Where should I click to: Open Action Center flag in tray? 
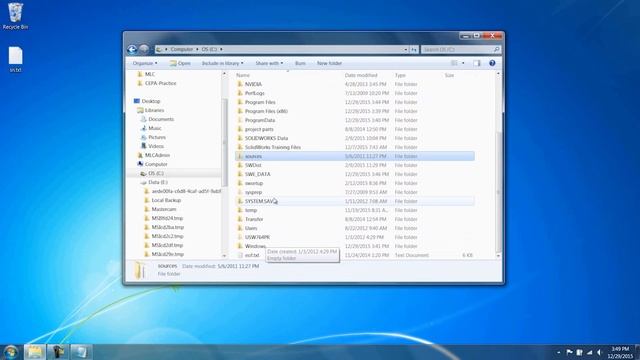click(x=569, y=352)
